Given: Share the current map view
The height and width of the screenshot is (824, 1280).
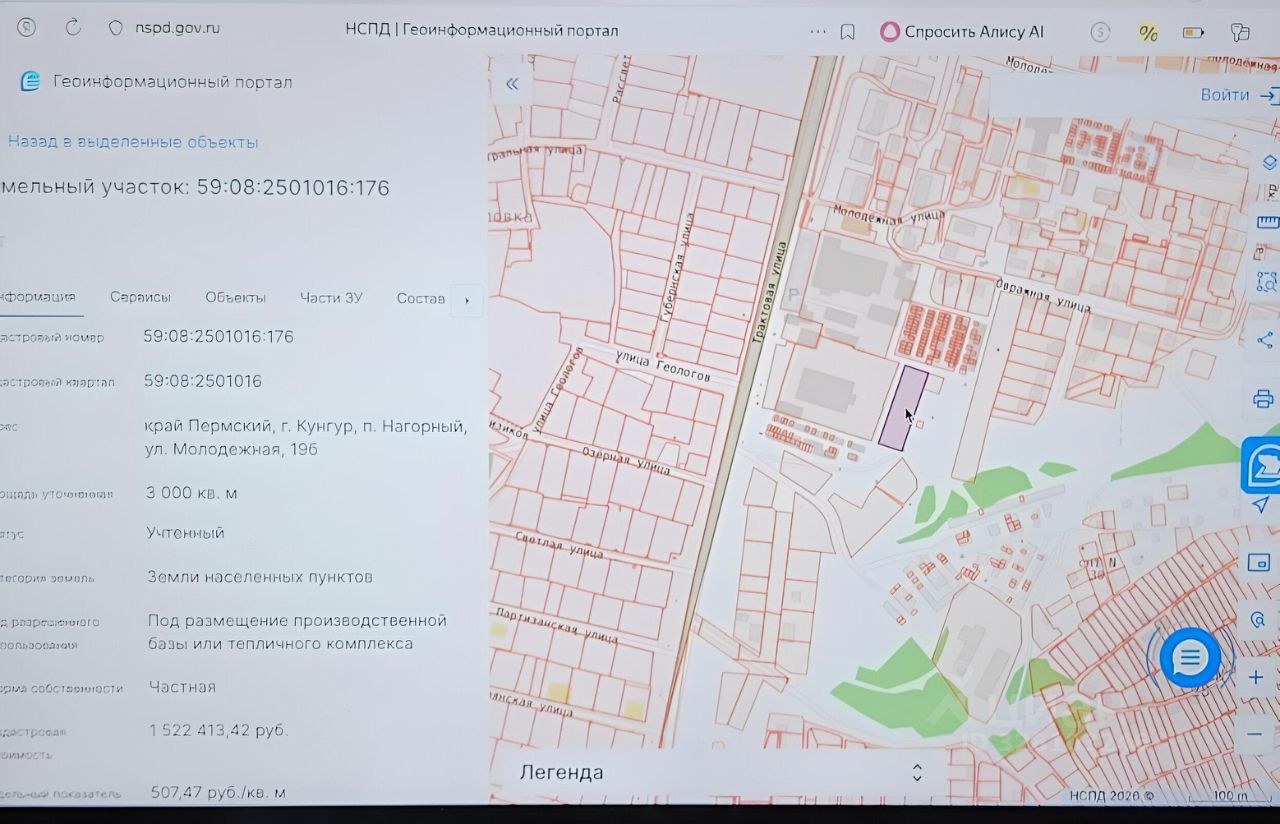Looking at the screenshot, I should [1265, 340].
